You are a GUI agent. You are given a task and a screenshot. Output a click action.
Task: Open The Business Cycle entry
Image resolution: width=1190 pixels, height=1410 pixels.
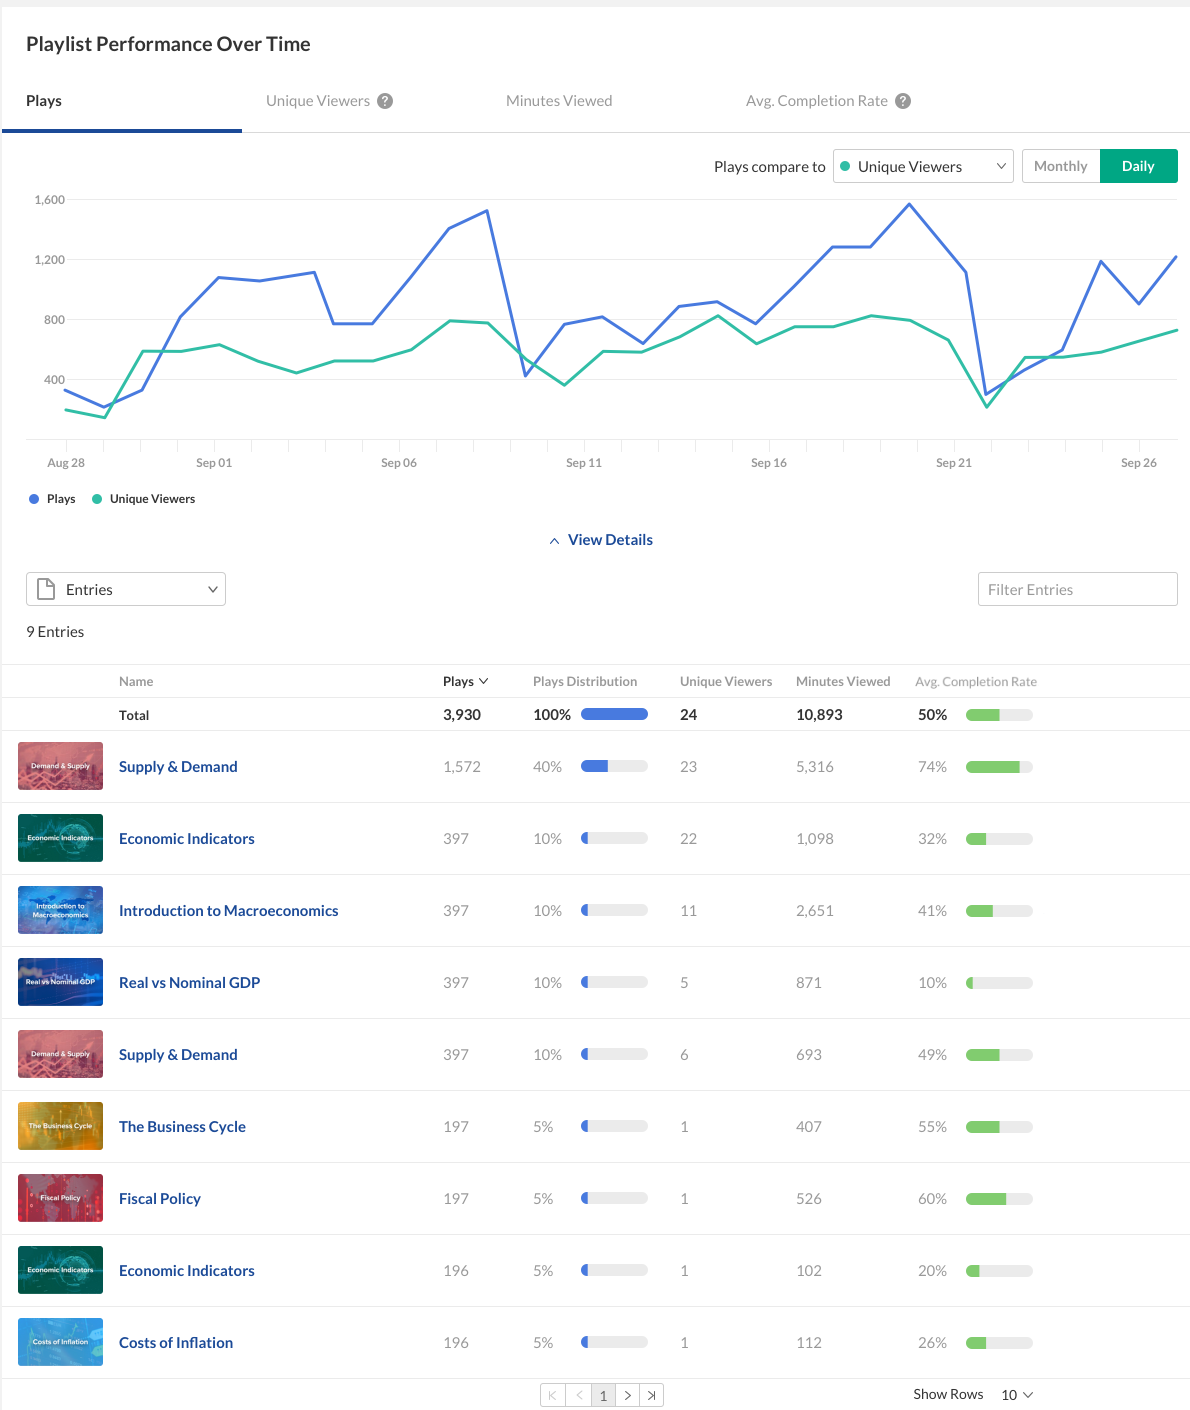pos(182,1127)
